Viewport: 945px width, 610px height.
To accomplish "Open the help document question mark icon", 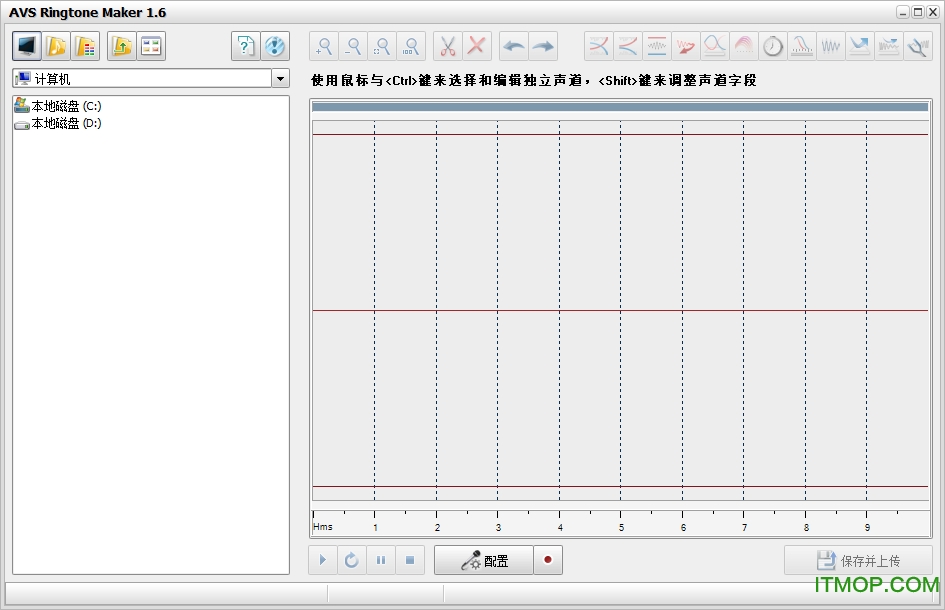I will 246,46.
